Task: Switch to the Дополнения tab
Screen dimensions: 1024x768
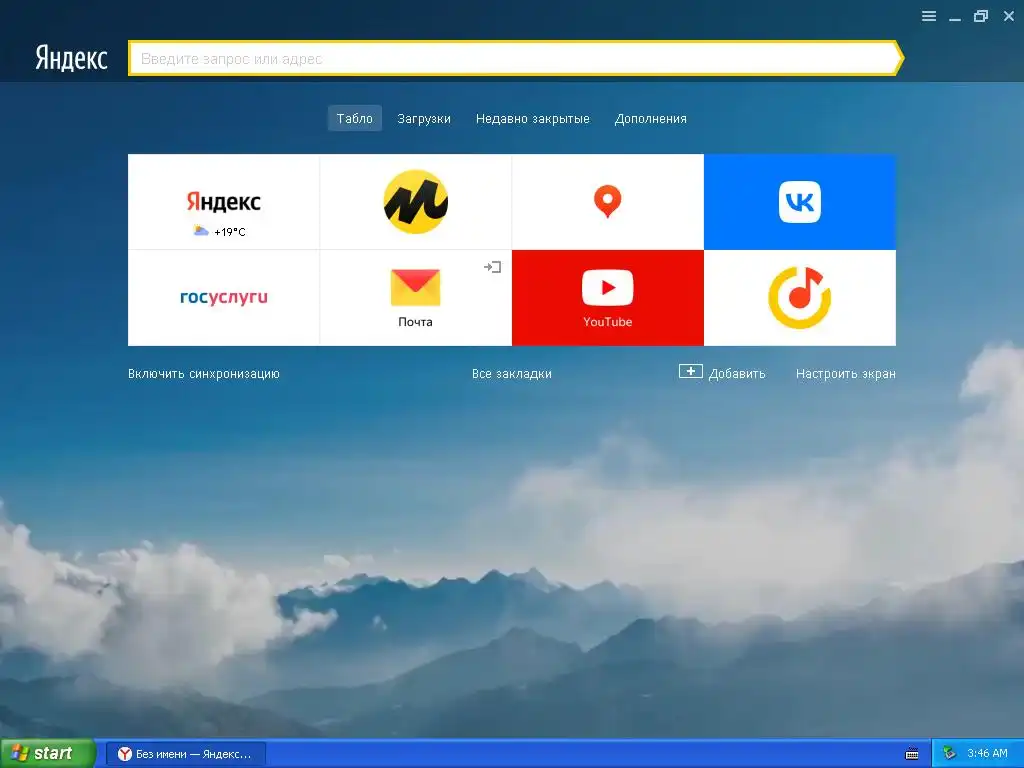Action: coord(650,118)
